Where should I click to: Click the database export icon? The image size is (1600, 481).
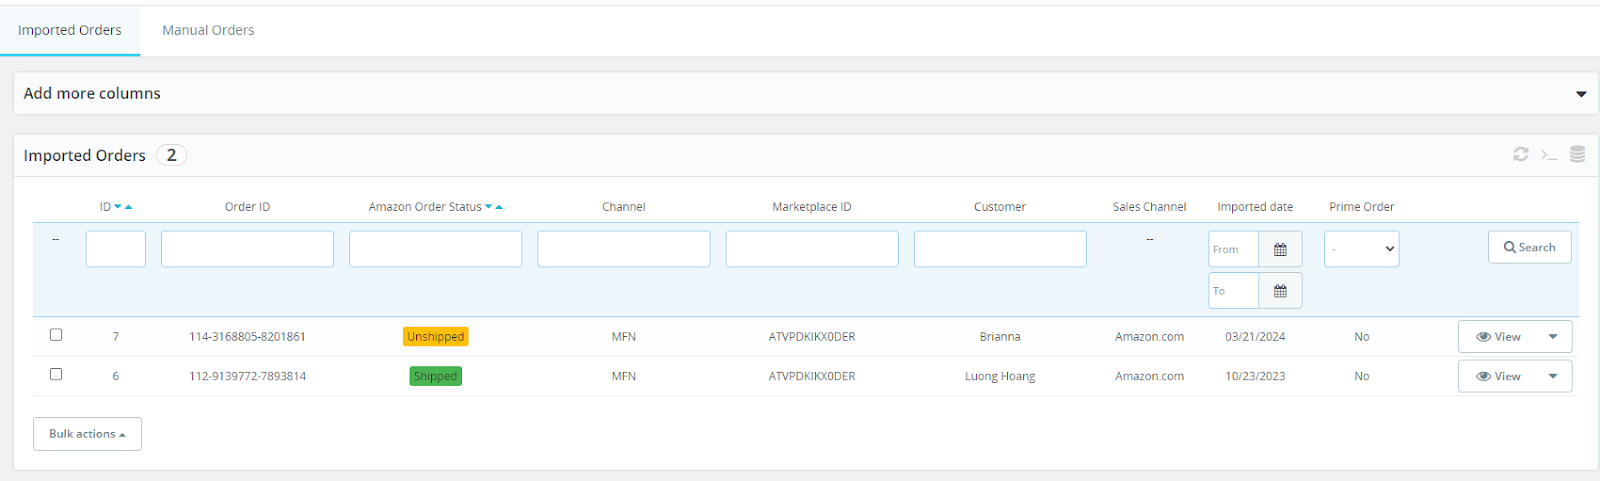click(x=1577, y=154)
